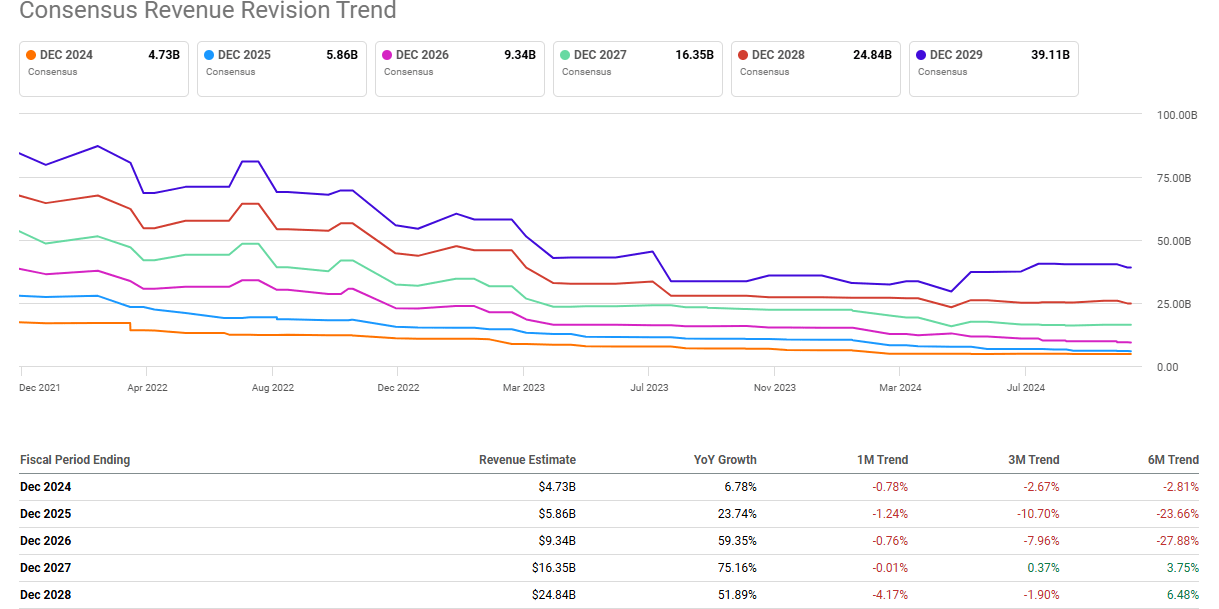
Task: Toggle the DEC 2029 consensus legend card
Action: click(x=993, y=68)
